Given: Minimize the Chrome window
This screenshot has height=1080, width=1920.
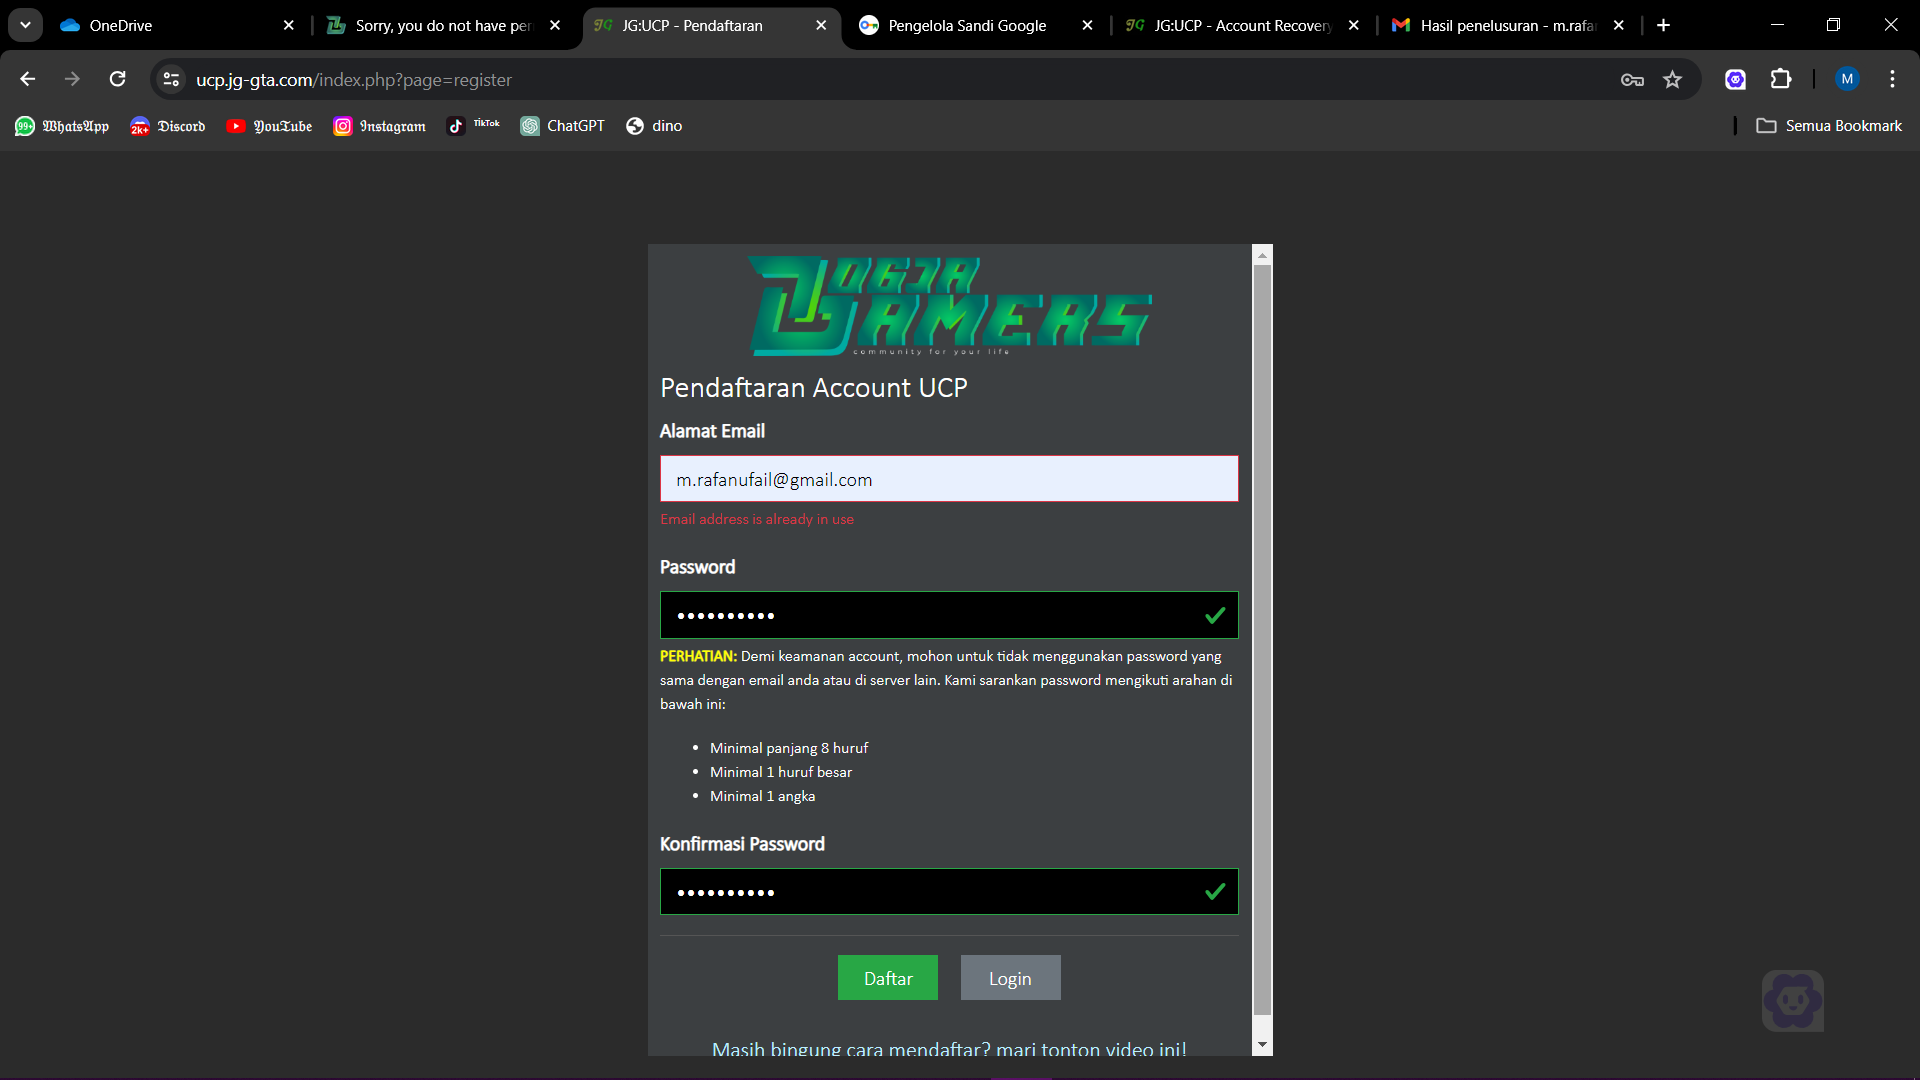Looking at the screenshot, I should click(1777, 25).
